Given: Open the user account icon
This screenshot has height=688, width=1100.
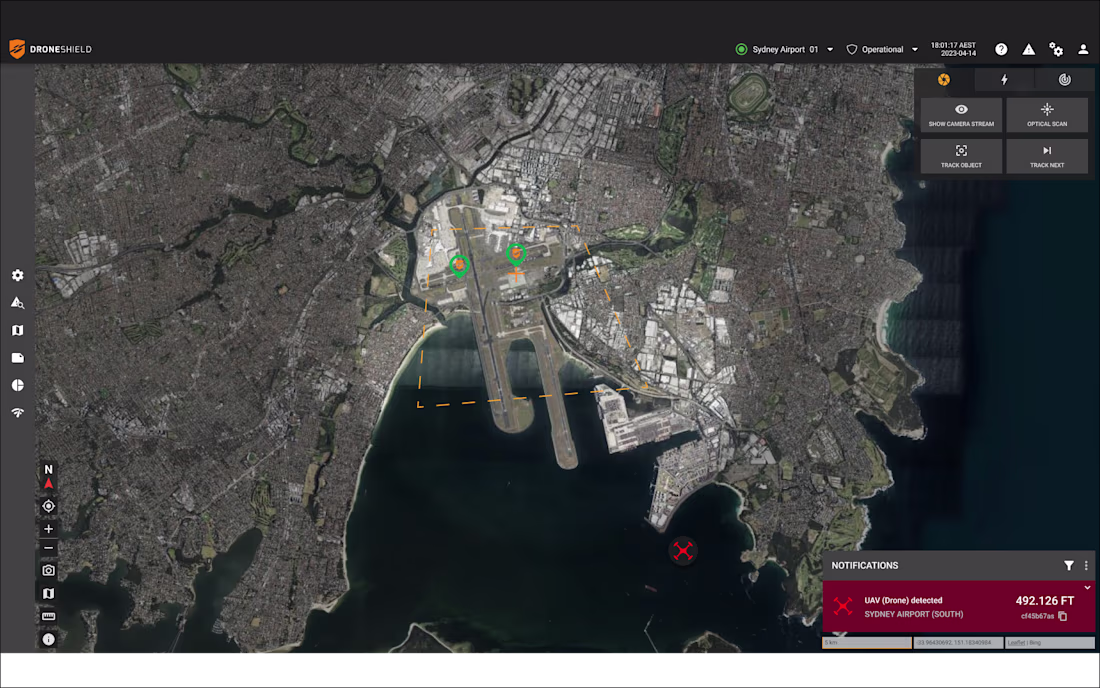Looking at the screenshot, I should [1083, 49].
